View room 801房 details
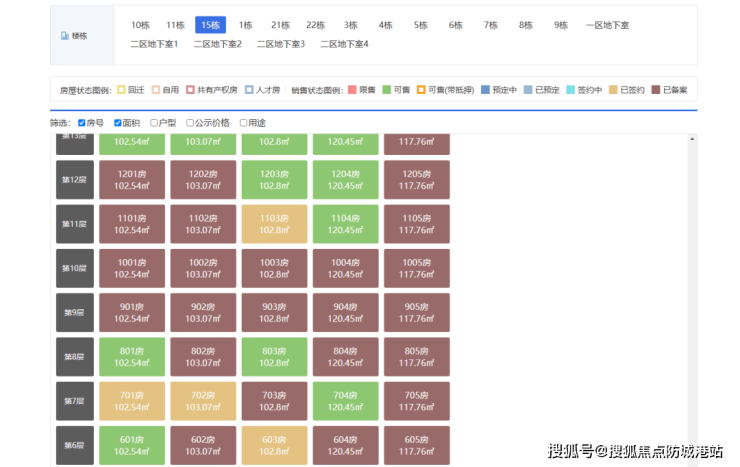 (132, 357)
